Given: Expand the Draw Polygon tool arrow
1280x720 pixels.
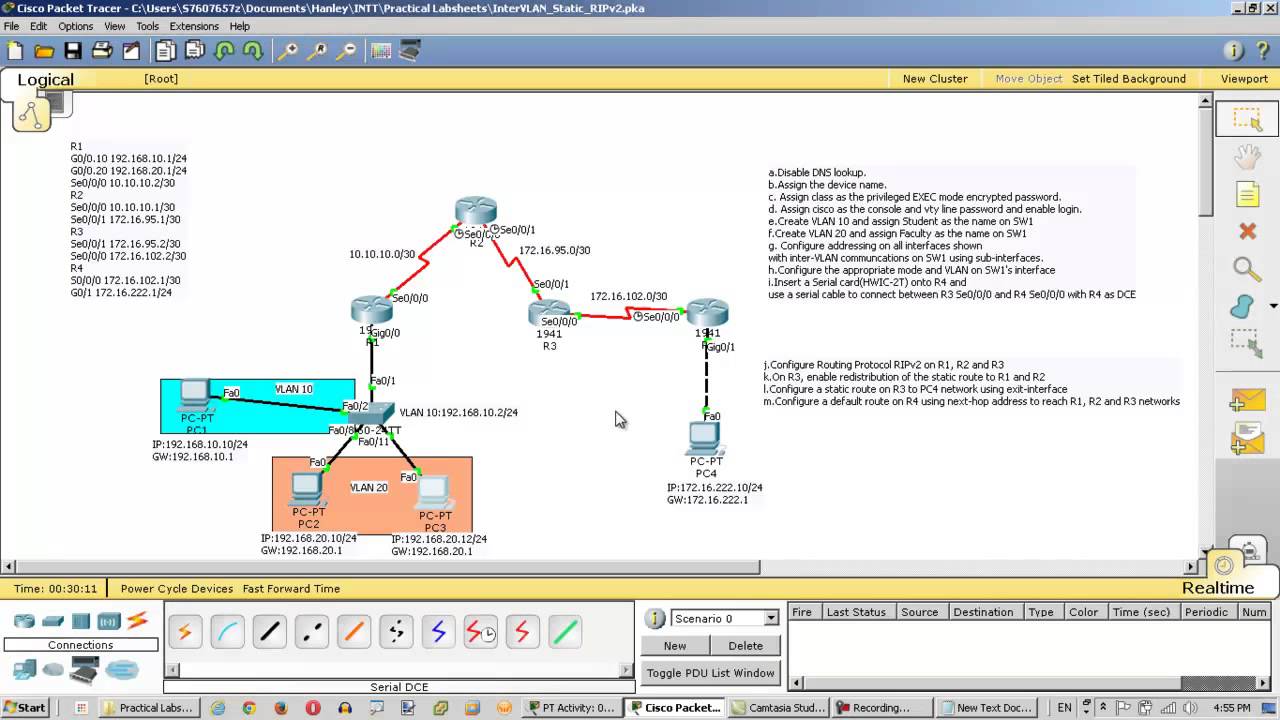Looking at the screenshot, I should [x=1273, y=306].
